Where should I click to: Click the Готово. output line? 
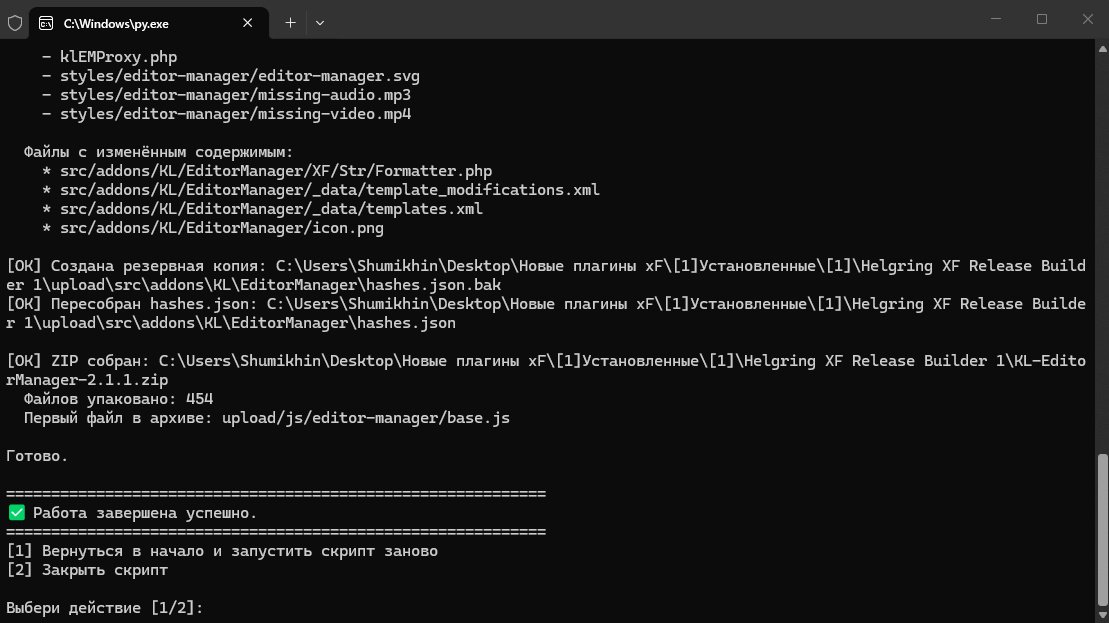point(37,456)
